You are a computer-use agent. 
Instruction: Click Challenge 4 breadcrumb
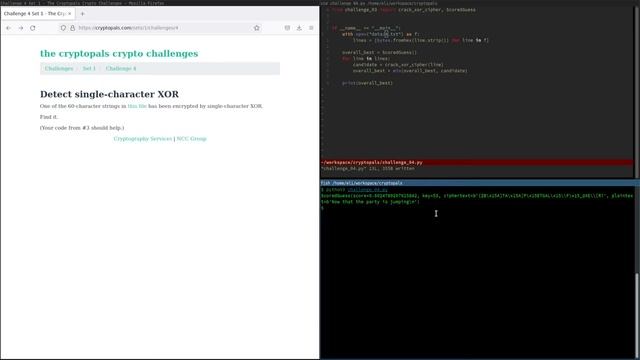(121, 69)
